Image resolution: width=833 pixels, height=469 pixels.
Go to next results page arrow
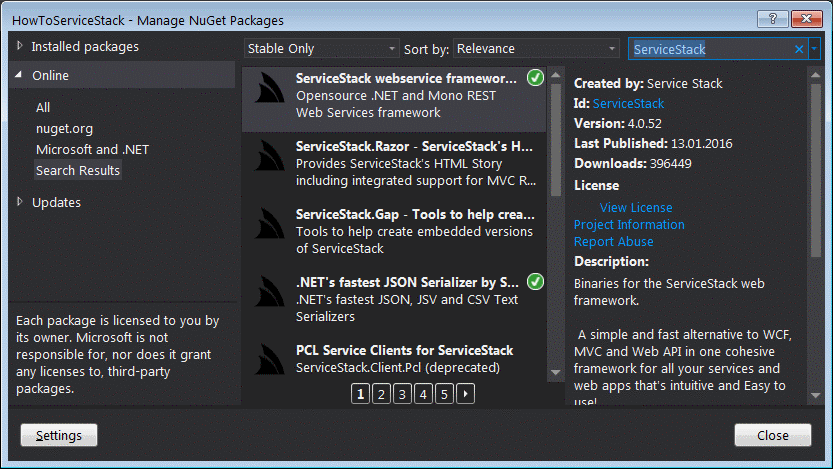coord(465,395)
